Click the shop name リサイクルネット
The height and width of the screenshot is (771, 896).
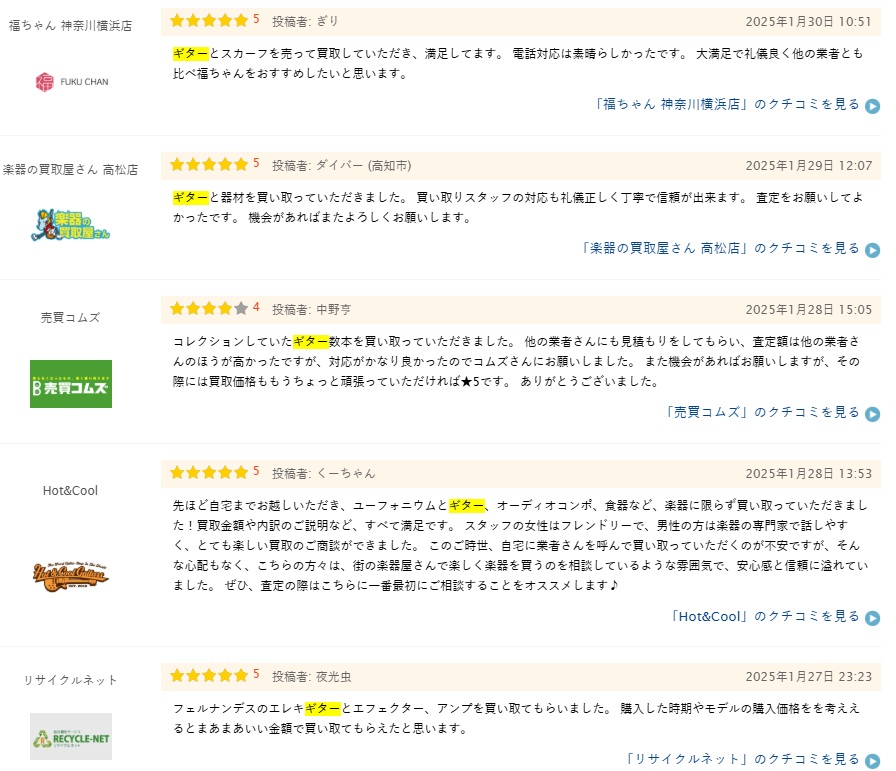pyautogui.click(x=70, y=680)
